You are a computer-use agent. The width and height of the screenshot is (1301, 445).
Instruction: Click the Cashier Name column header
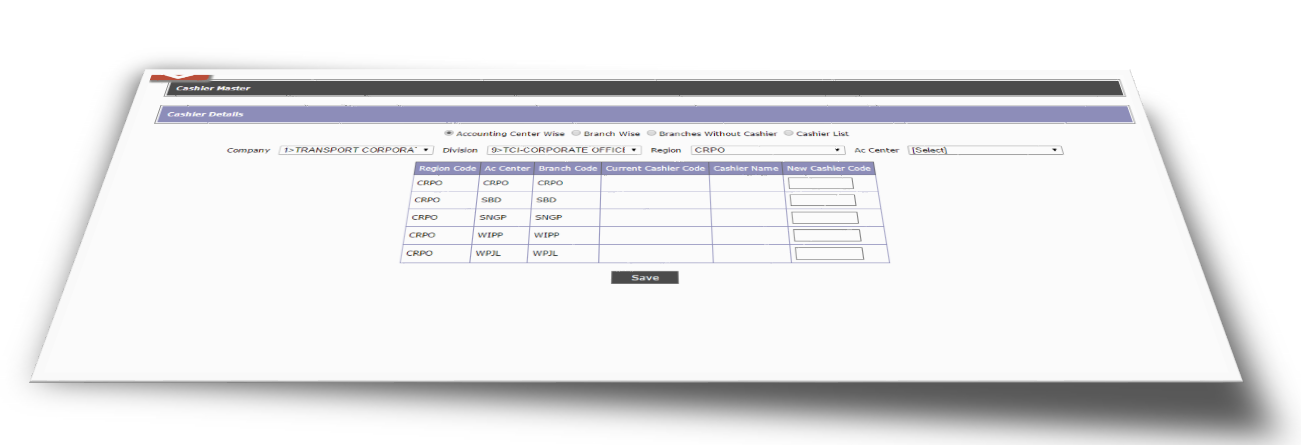coord(746,168)
